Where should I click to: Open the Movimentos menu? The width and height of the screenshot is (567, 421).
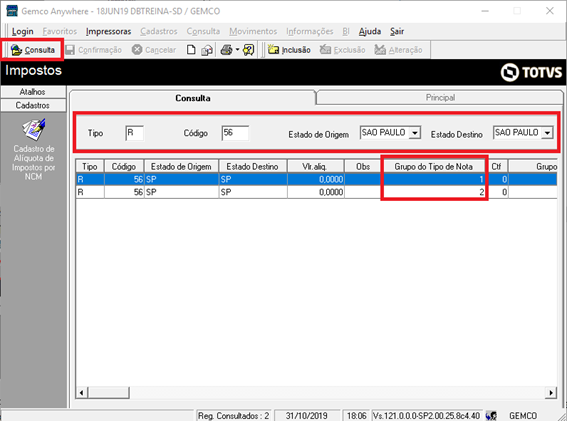[x=253, y=31]
